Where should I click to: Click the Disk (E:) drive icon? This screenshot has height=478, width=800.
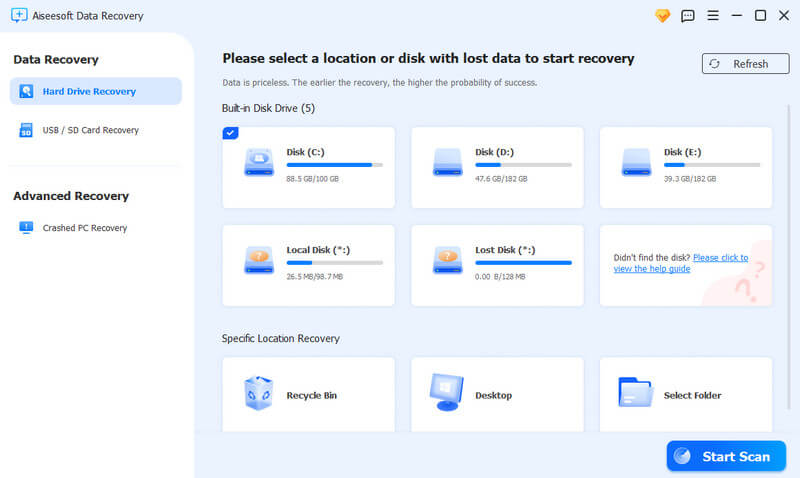coord(636,162)
